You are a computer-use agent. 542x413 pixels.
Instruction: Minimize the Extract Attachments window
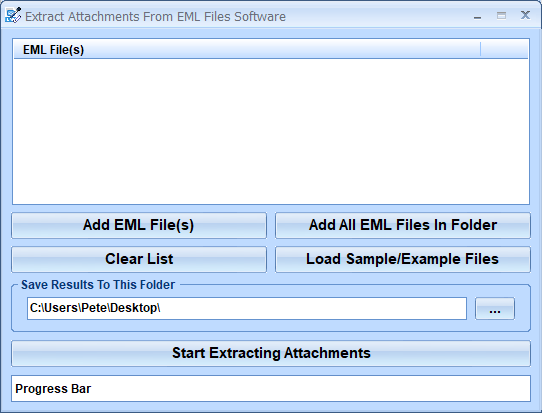pyautogui.click(x=477, y=16)
